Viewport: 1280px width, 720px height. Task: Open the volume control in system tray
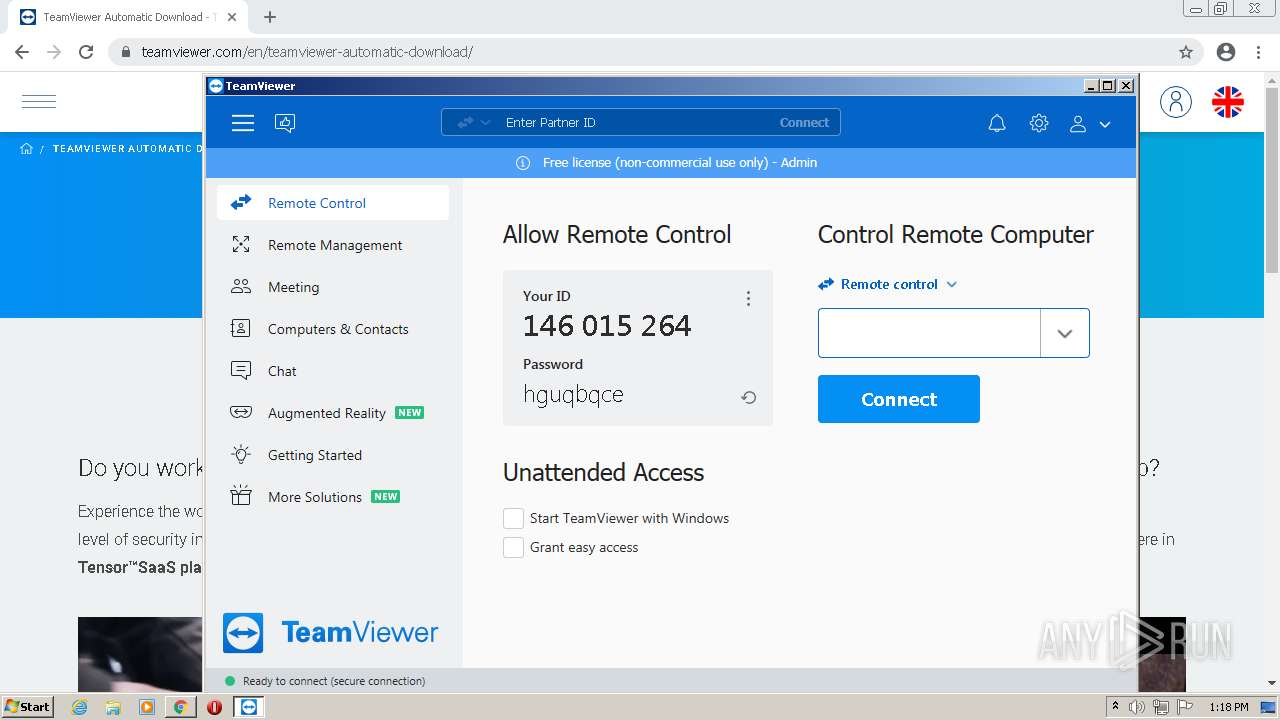pyautogui.click(x=1137, y=707)
